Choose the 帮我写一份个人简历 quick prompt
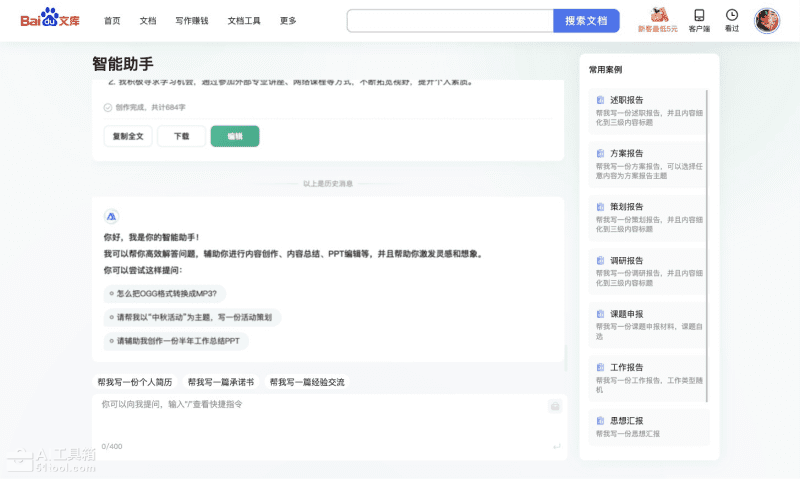The image size is (800, 479). pyautogui.click(x=135, y=382)
